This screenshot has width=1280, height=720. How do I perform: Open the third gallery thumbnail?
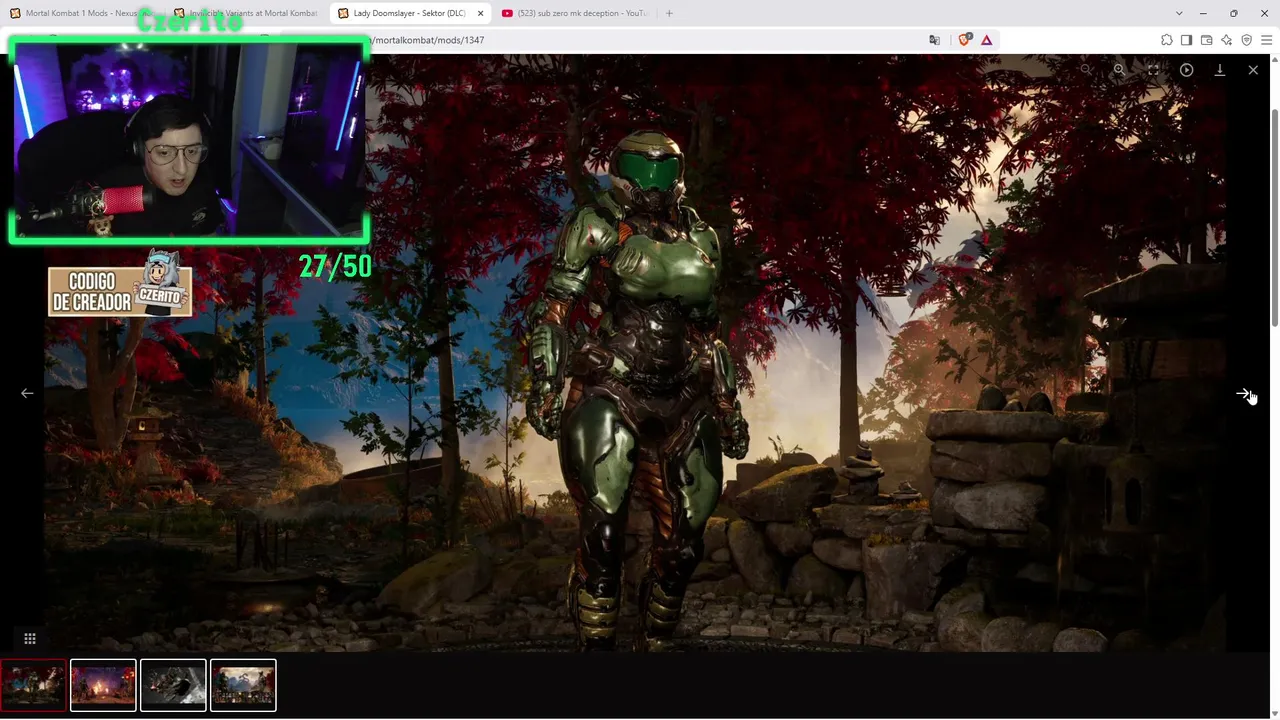pyautogui.click(x=173, y=685)
